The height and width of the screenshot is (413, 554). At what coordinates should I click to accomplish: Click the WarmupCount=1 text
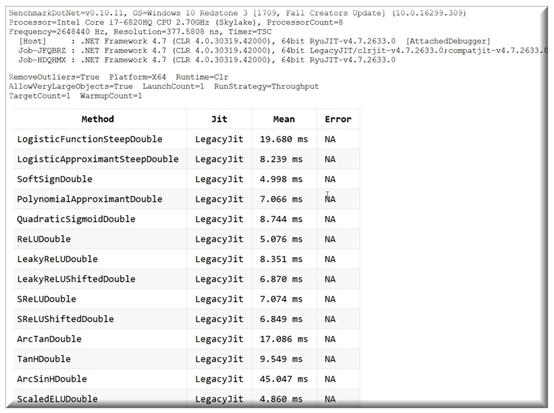coord(111,96)
